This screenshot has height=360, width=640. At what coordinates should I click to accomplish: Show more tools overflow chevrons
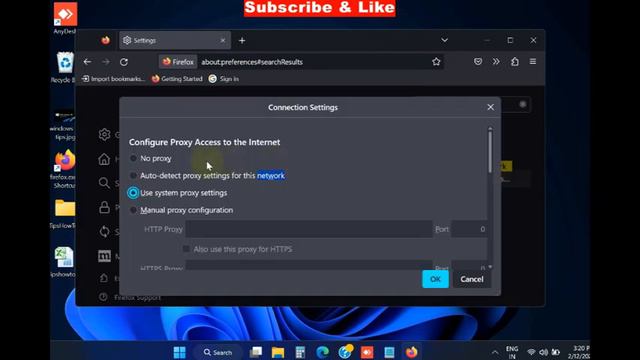[x=496, y=62]
